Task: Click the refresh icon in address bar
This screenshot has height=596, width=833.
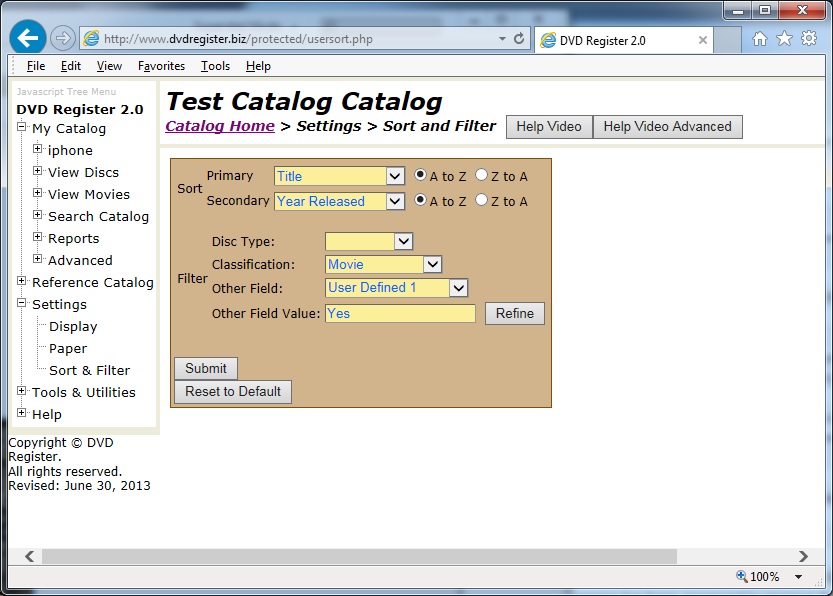Action: click(x=519, y=38)
